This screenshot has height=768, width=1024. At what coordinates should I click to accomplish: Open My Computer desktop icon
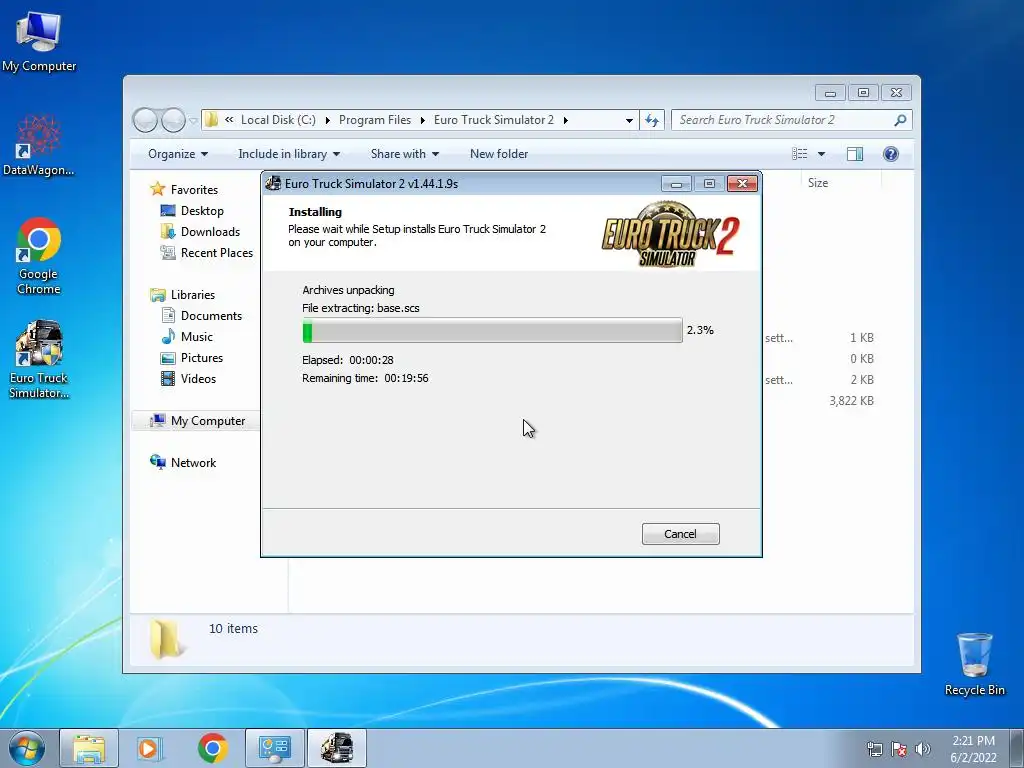pyautogui.click(x=39, y=40)
